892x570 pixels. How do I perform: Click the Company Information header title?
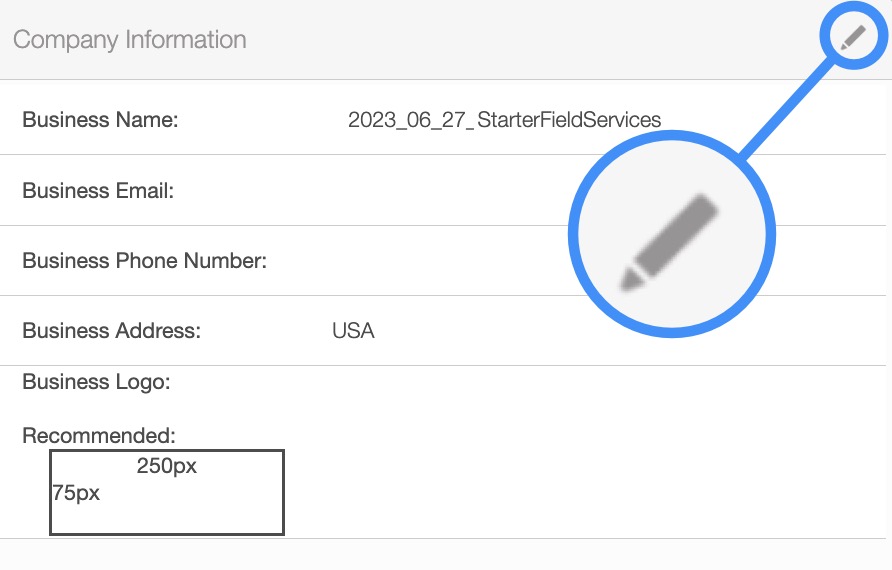[x=130, y=40]
